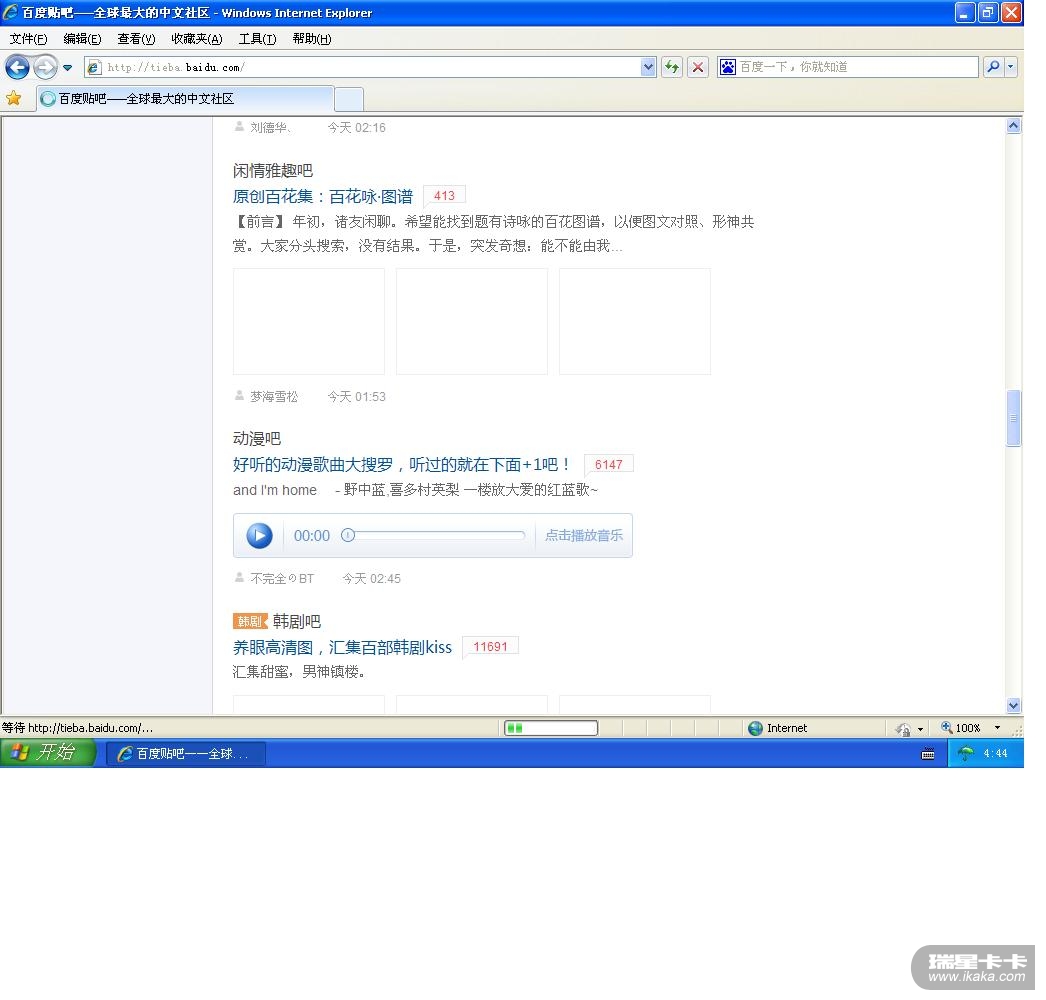Open the search provider options dropdown
Image resolution: width=1046 pixels, height=1000 pixels.
[x=1011, y=67]
